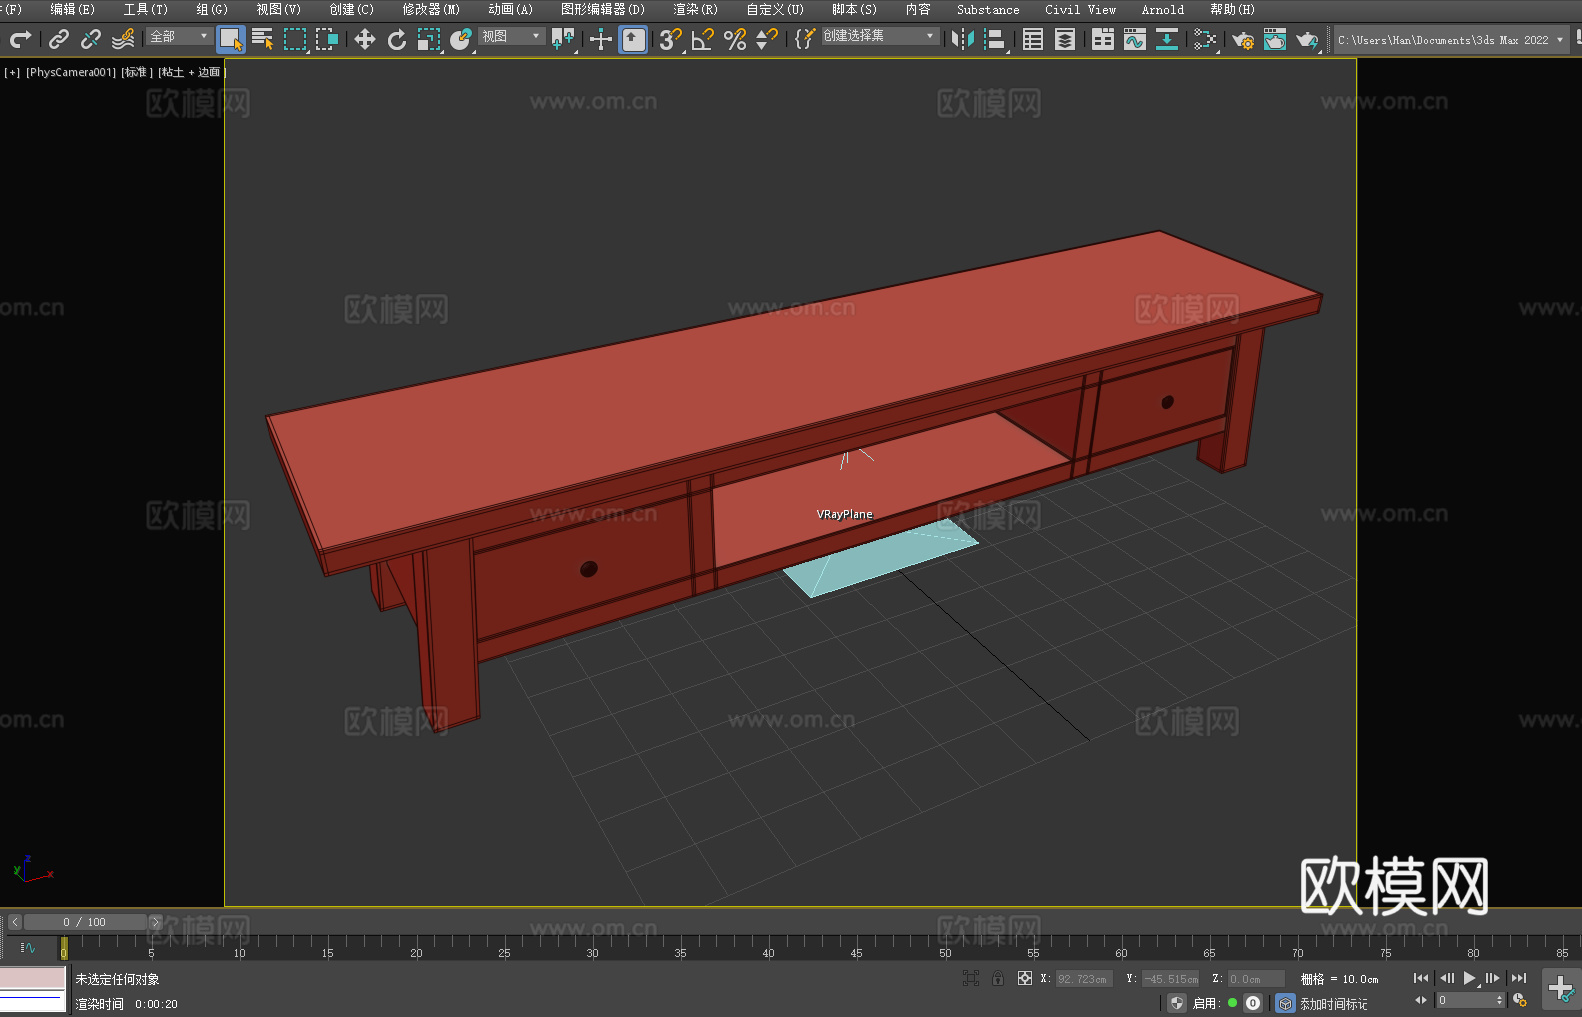Click the Redo arrow icon
1582x1017 pixels.
tap(20, 39)
